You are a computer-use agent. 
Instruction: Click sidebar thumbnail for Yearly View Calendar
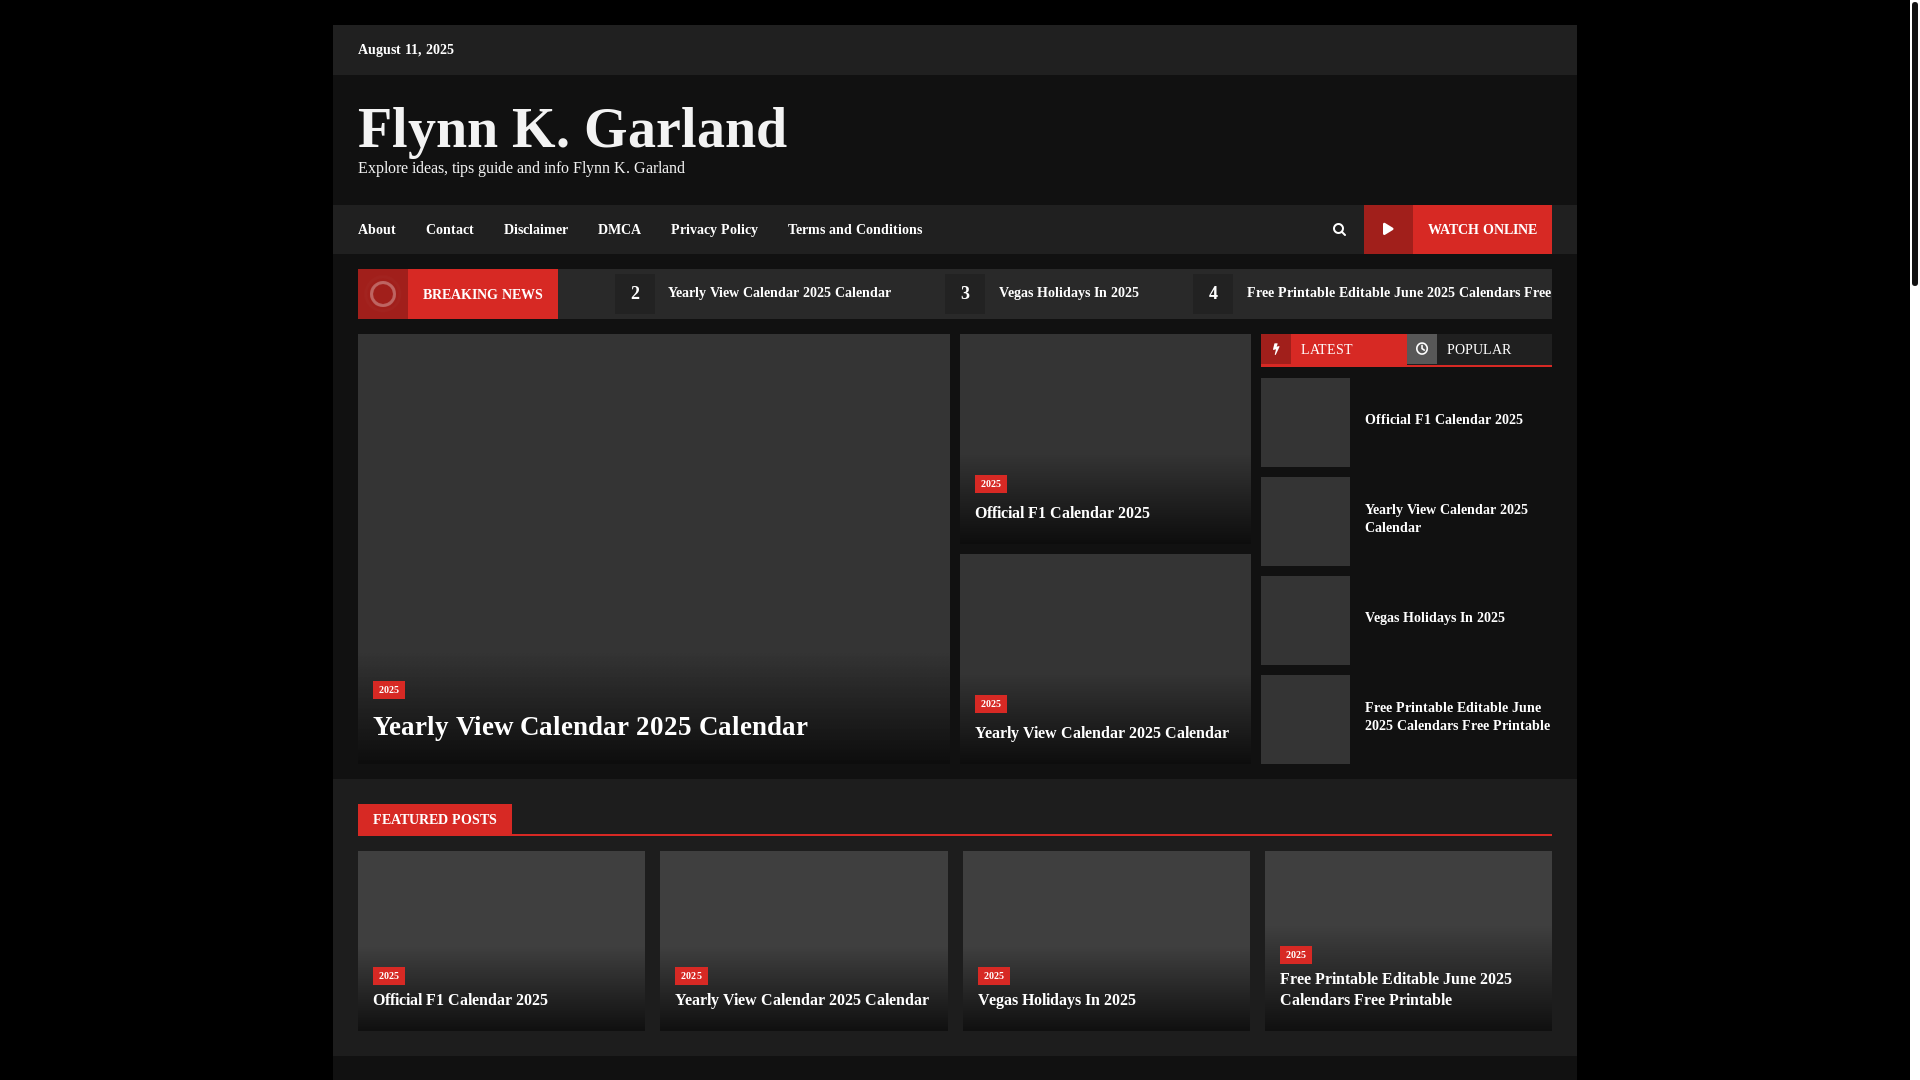coord(1305,521)
